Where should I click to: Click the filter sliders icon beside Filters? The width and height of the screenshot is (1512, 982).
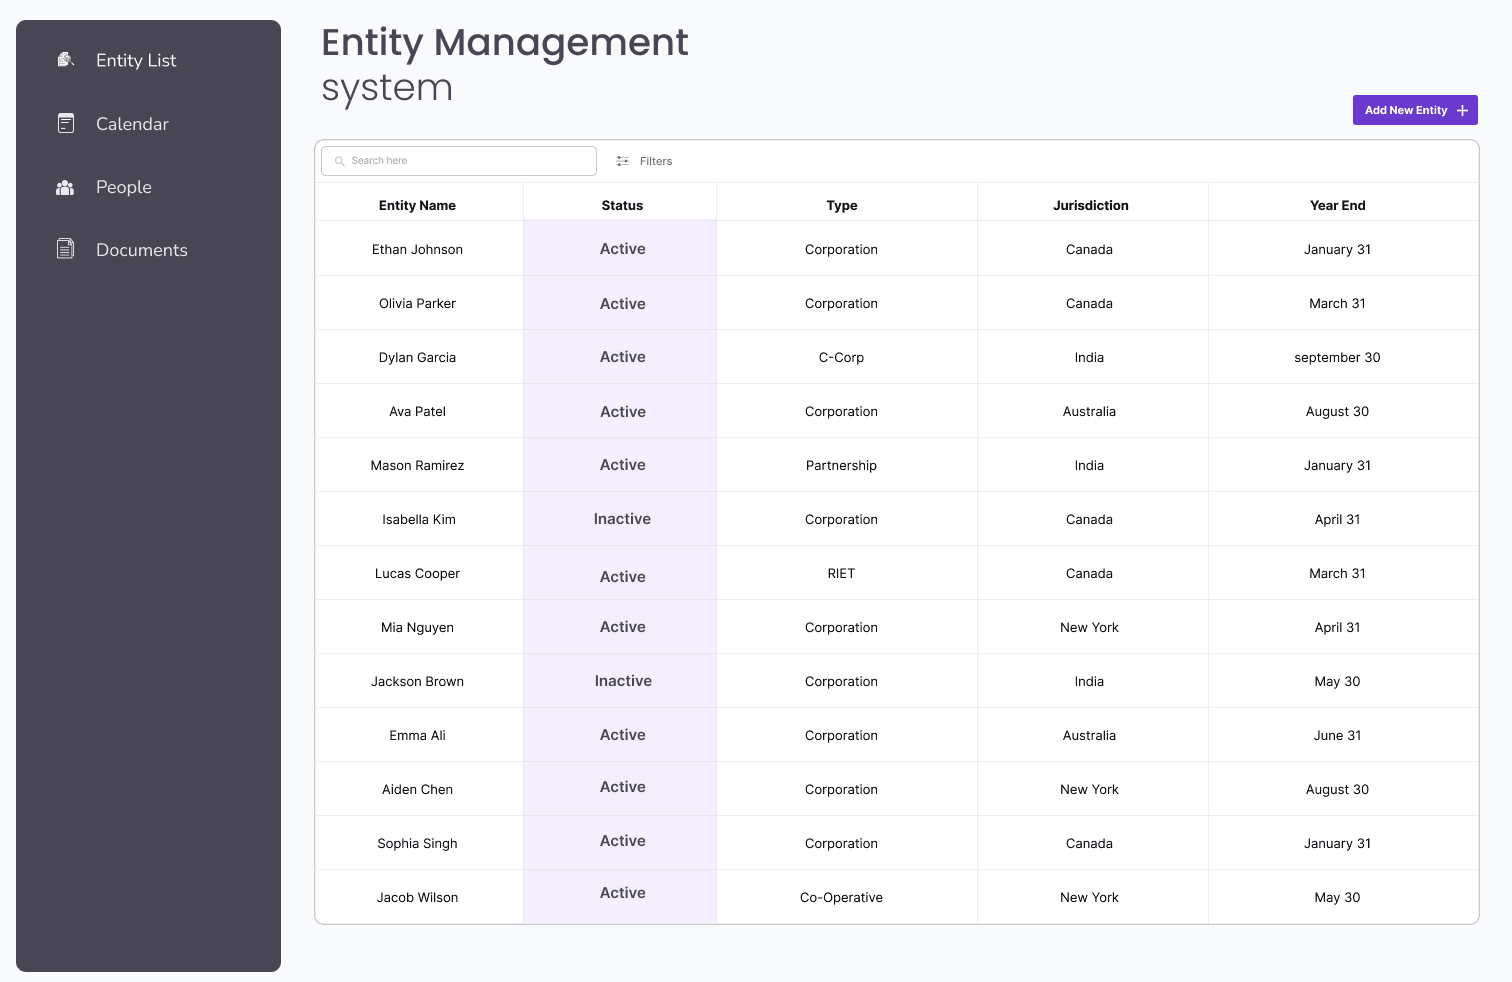(x=622, y=160)
